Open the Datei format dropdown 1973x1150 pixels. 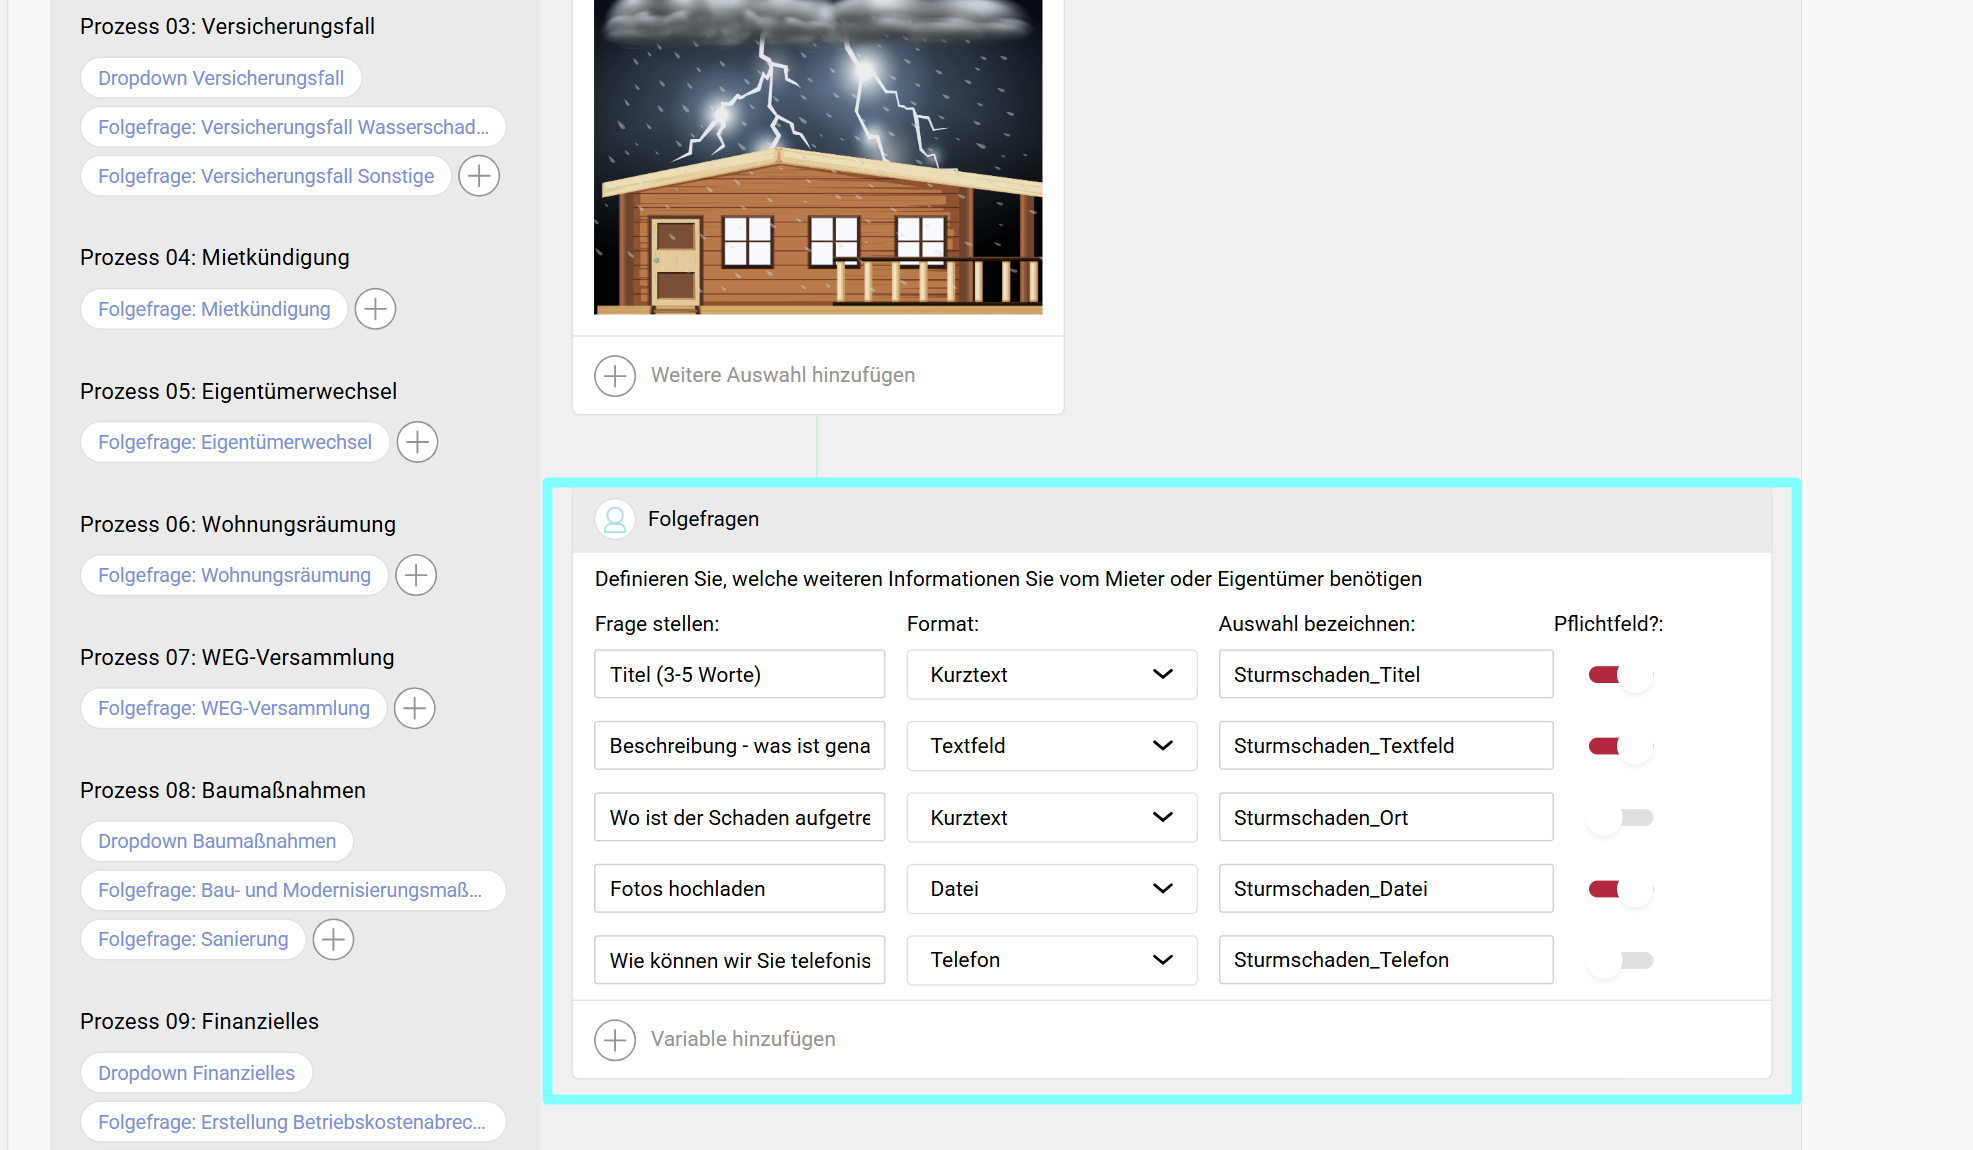pyautogui.click(x=1051, y=889)
